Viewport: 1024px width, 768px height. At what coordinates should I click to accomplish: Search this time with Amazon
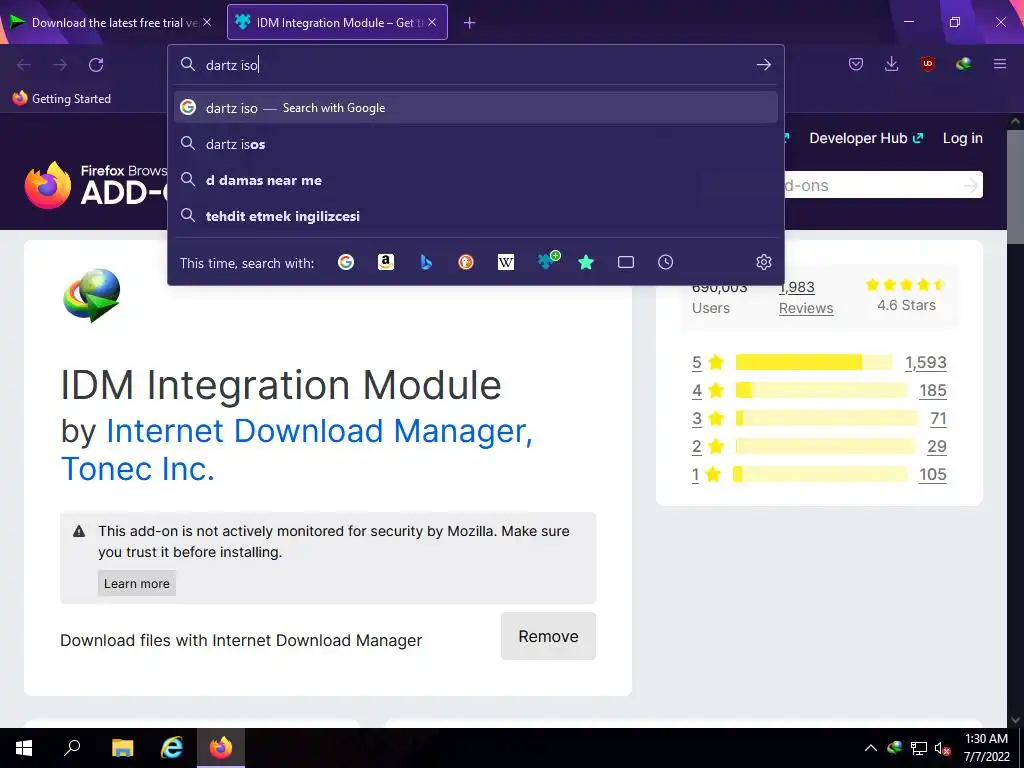[386, 262]
